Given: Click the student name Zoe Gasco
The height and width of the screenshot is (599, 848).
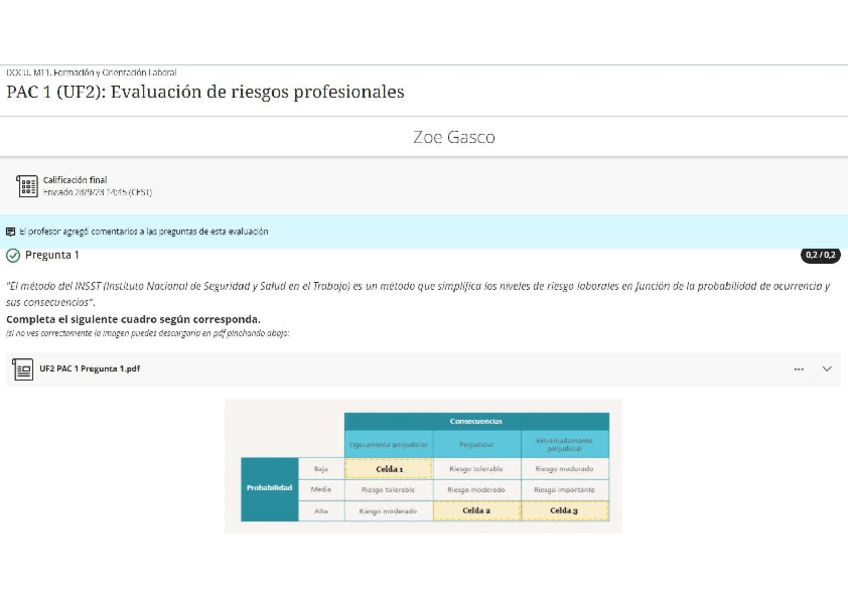Looking at the screenshot, I should pos(455,137).
